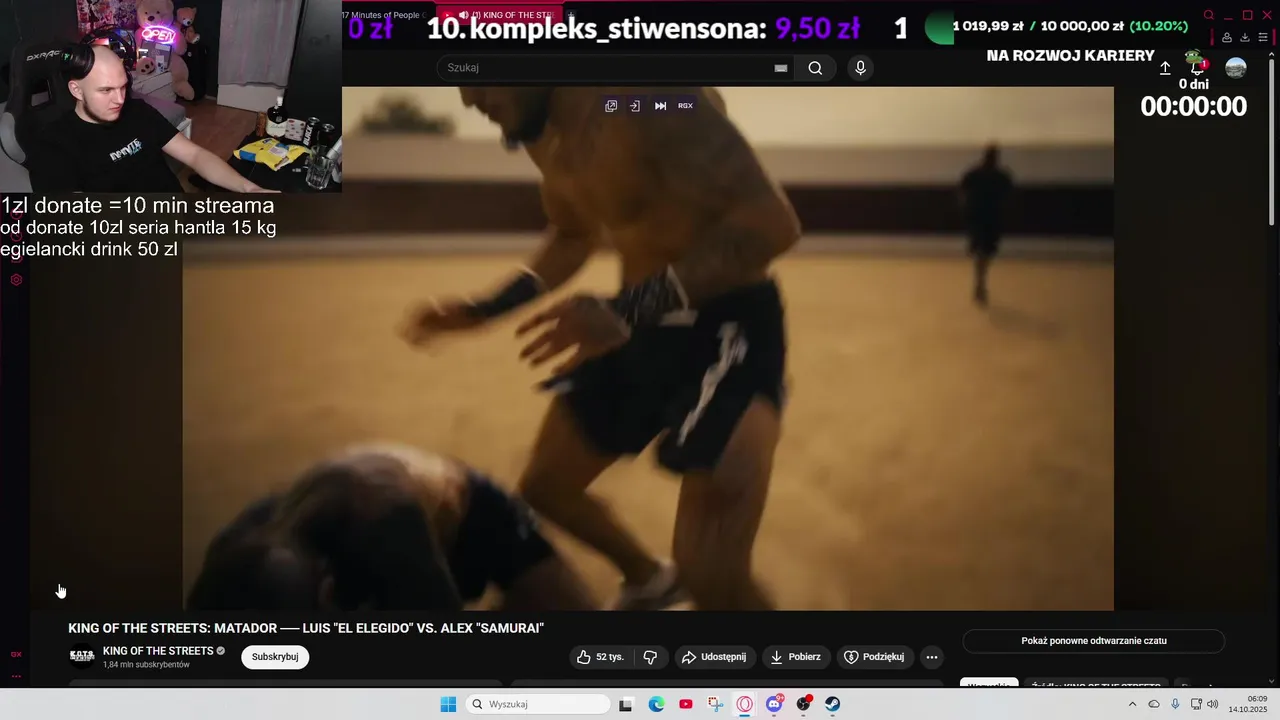Click the Opera GX taskbar icon
The width and height of the screenshot is (1280, 720).
click(x=744, y=704)
